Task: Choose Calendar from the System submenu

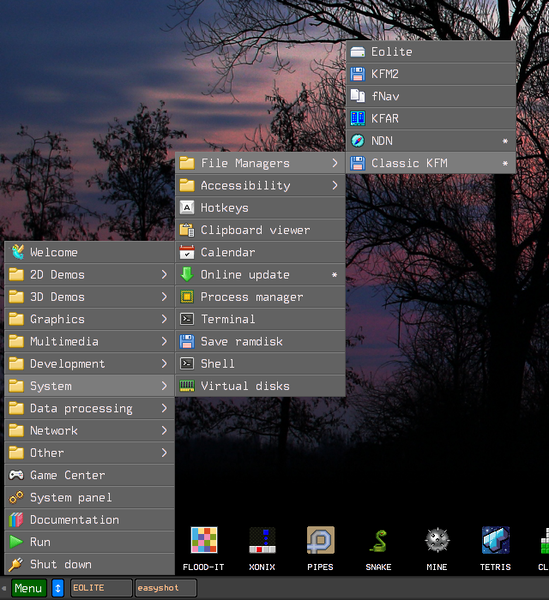Action: coord(260,252)
